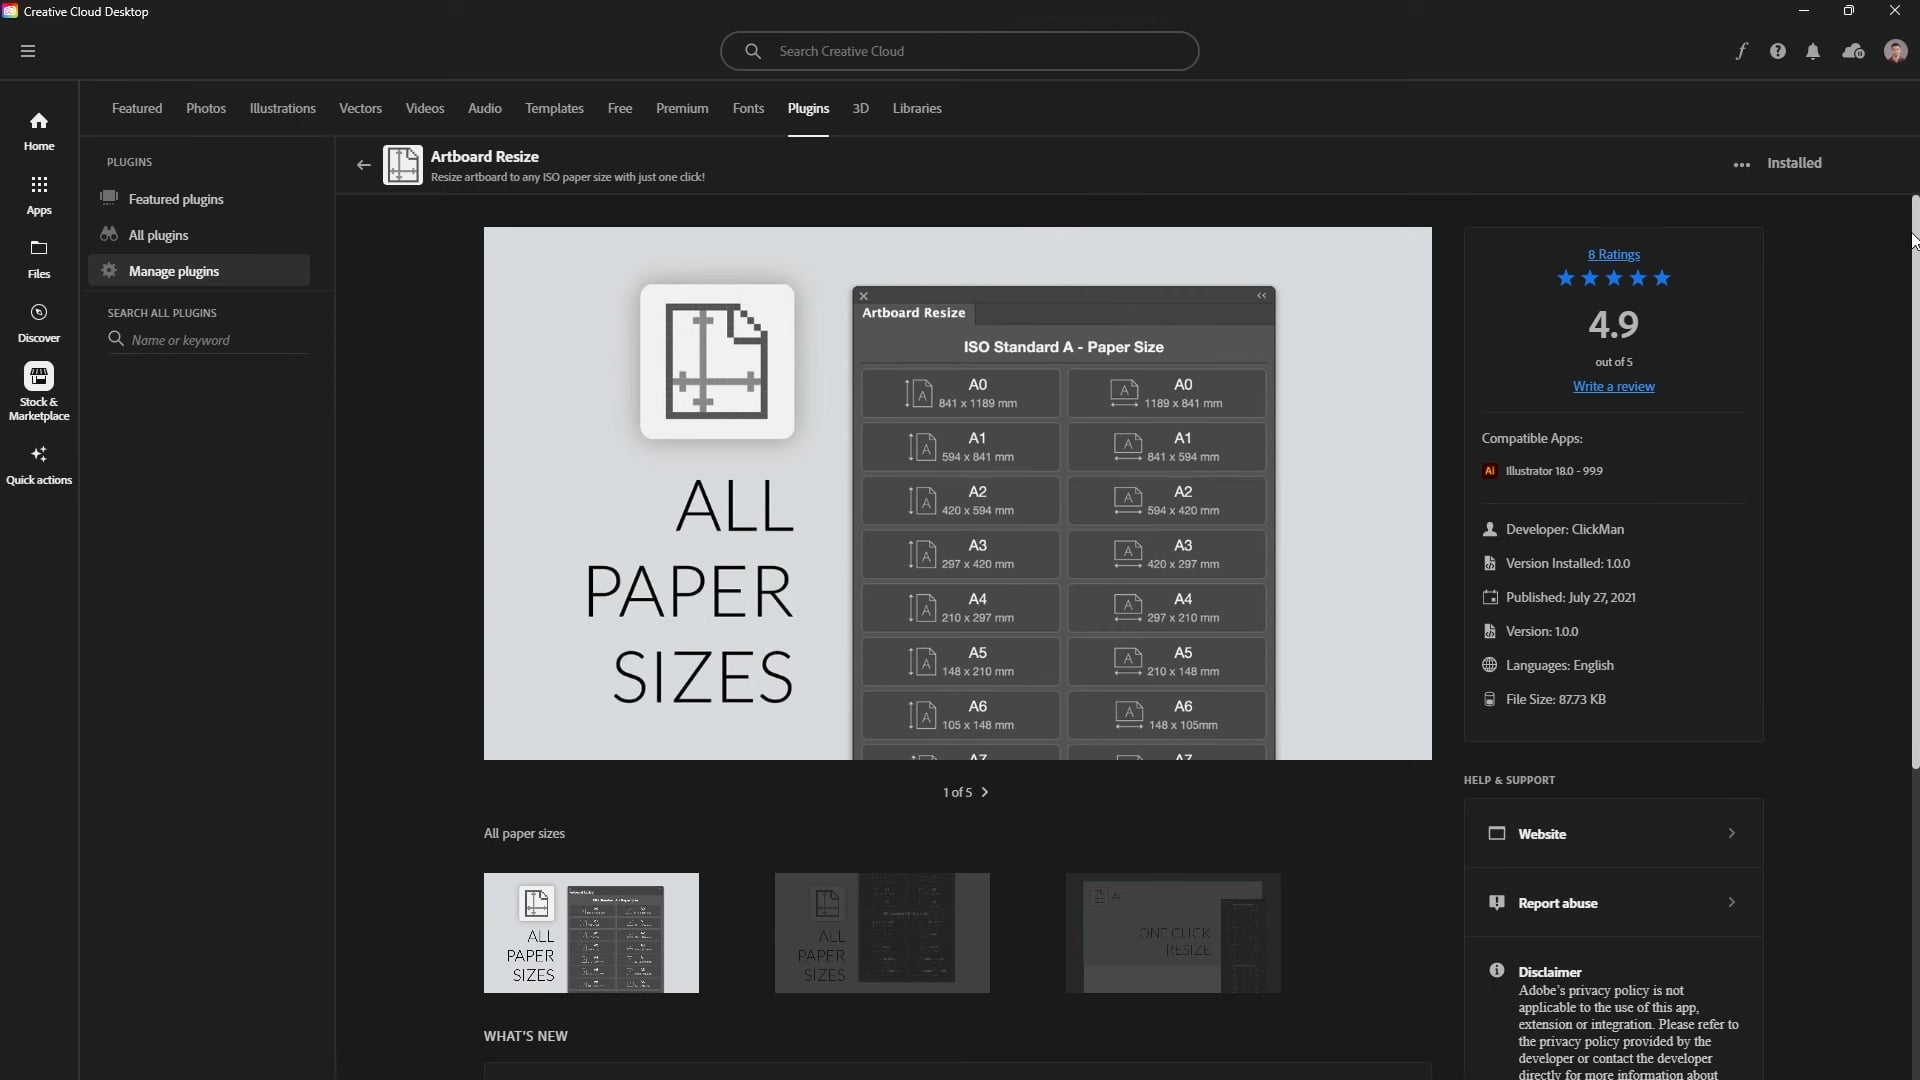
Task: Open the Files section
Action: [38, 258]
